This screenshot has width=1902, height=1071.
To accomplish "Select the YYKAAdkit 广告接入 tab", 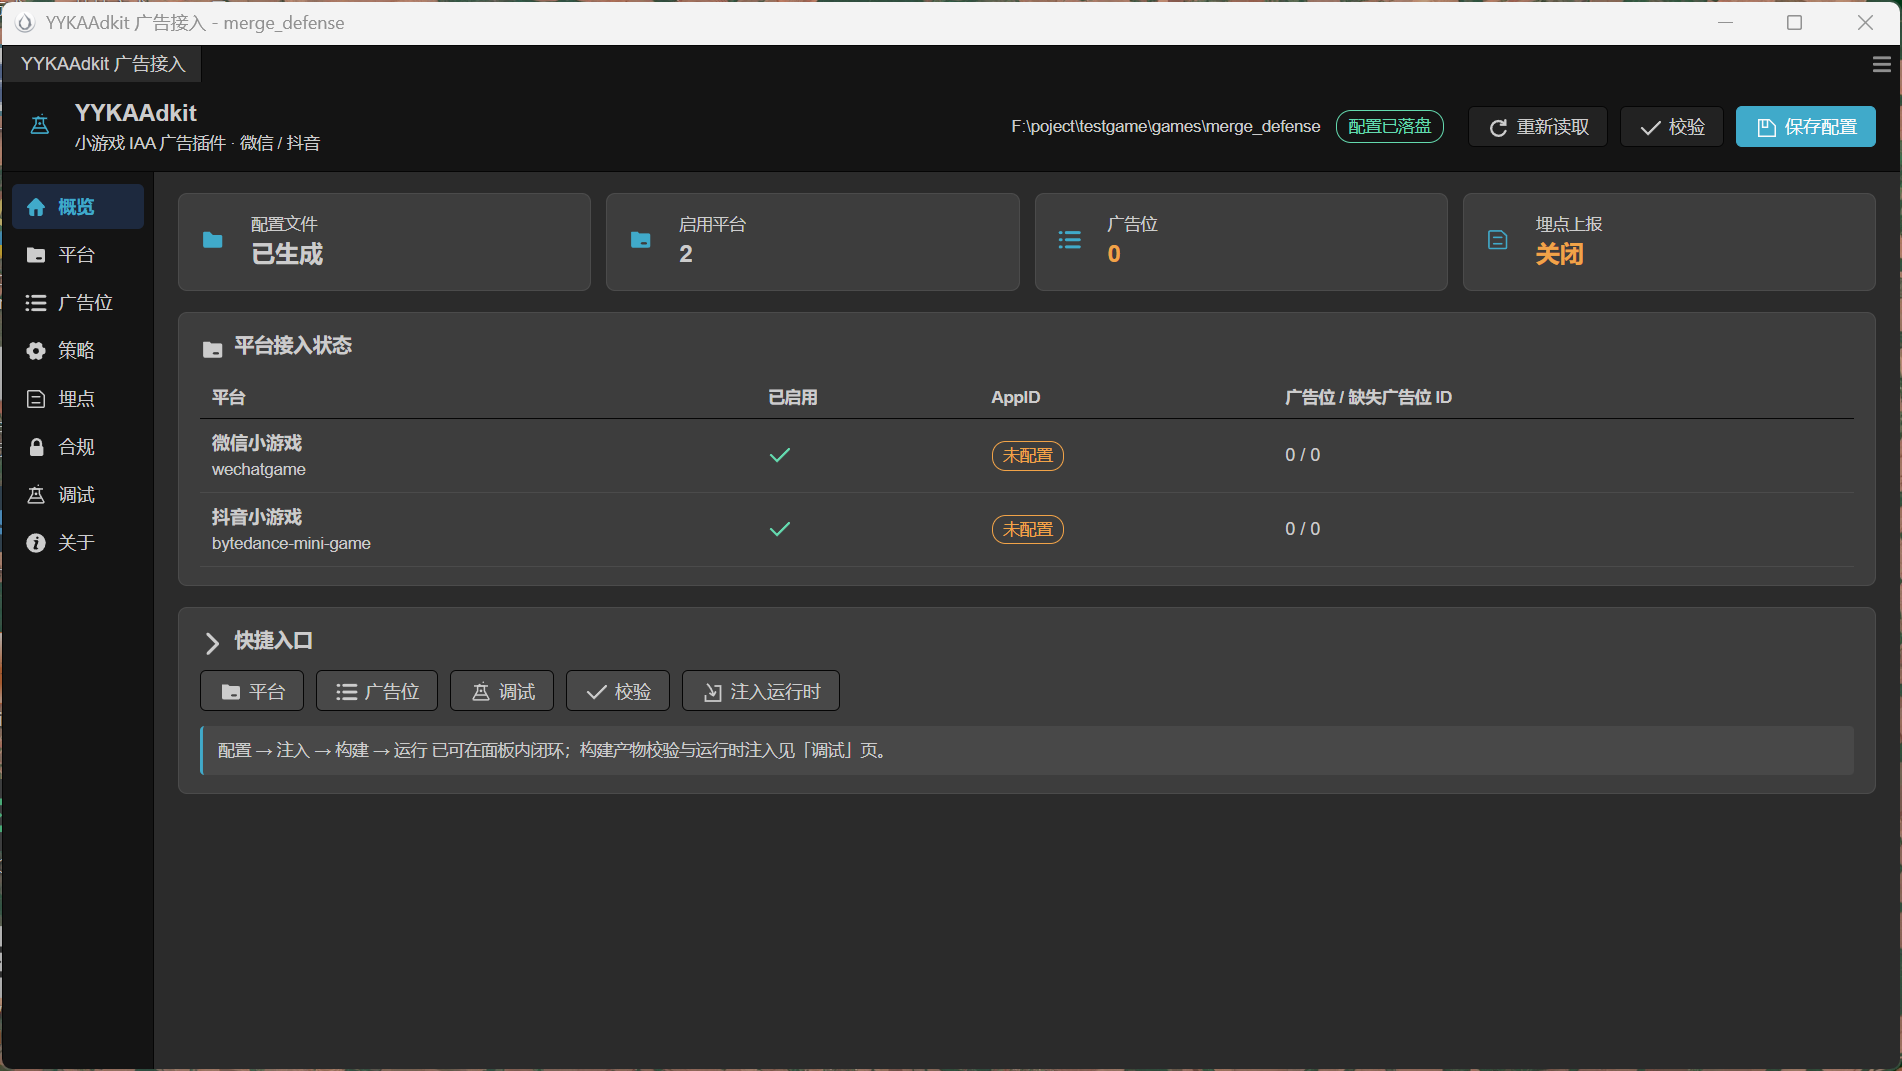I will (x=103, y=64).
